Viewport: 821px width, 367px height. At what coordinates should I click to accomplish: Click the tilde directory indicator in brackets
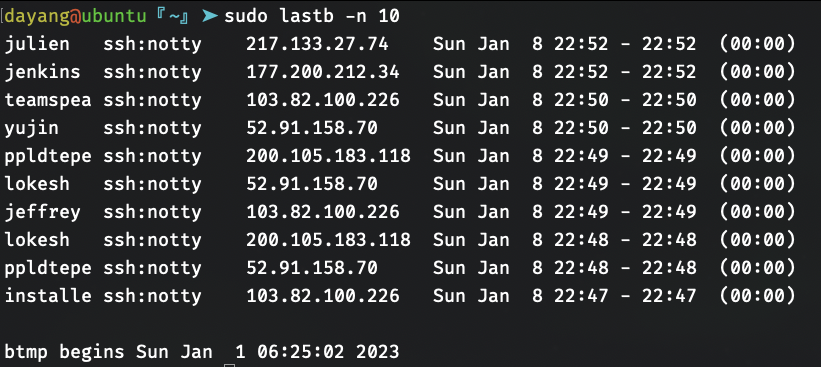[x=173, y=16]
